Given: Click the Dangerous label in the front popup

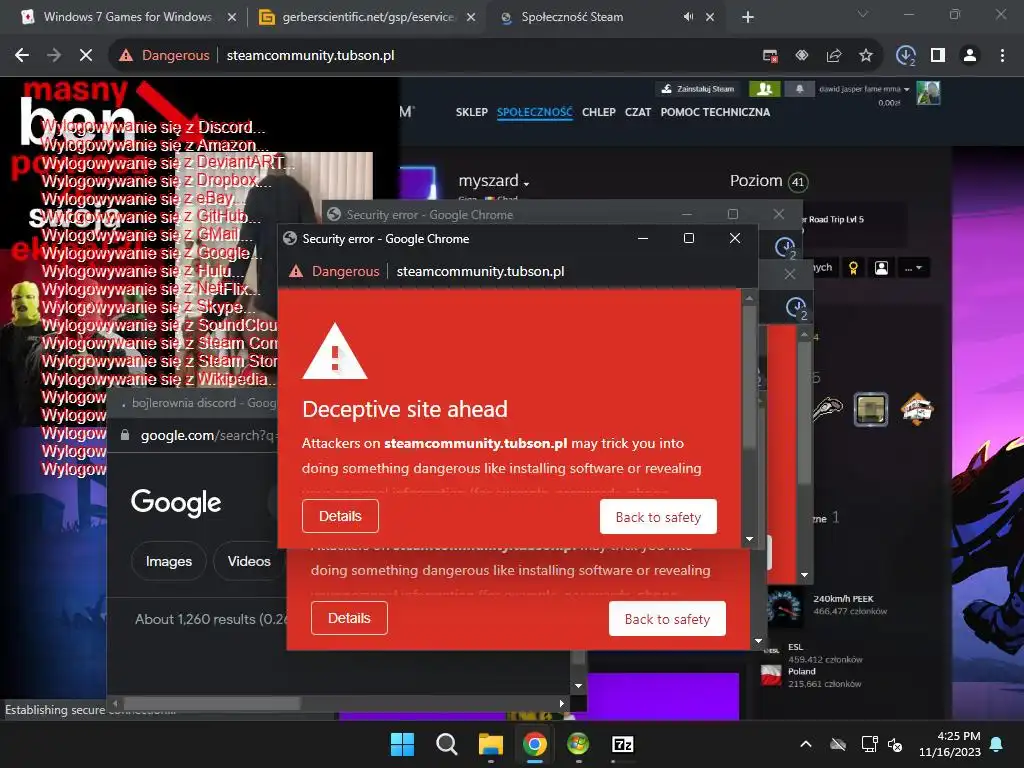Looking at the screenshot, I should 345,271.
